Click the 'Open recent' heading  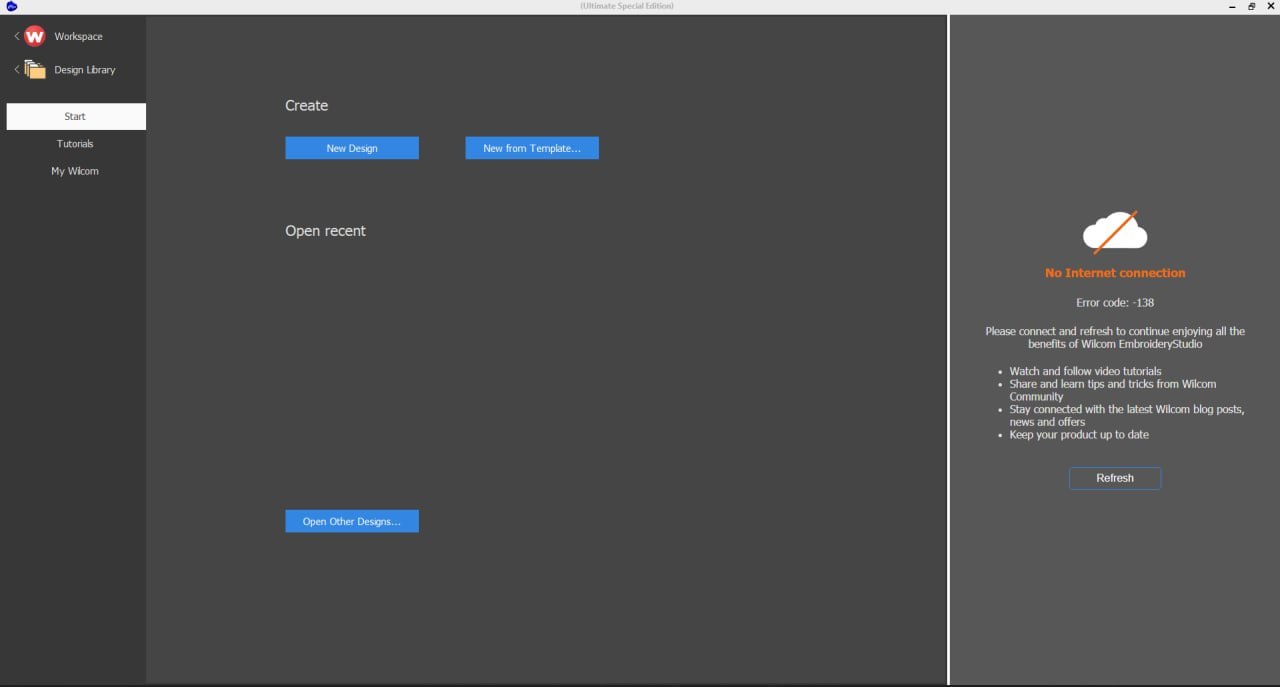point(325,231)
